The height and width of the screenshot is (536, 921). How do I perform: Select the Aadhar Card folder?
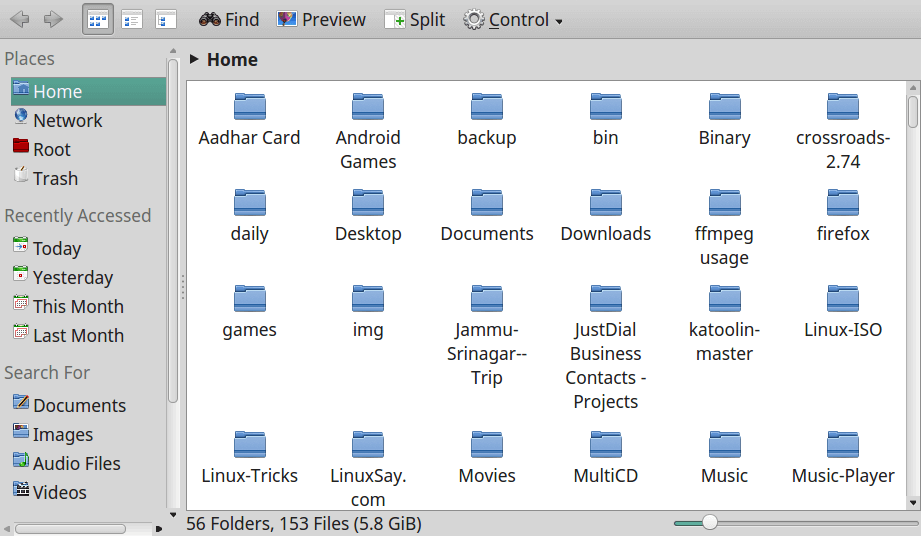pos(250,120)
